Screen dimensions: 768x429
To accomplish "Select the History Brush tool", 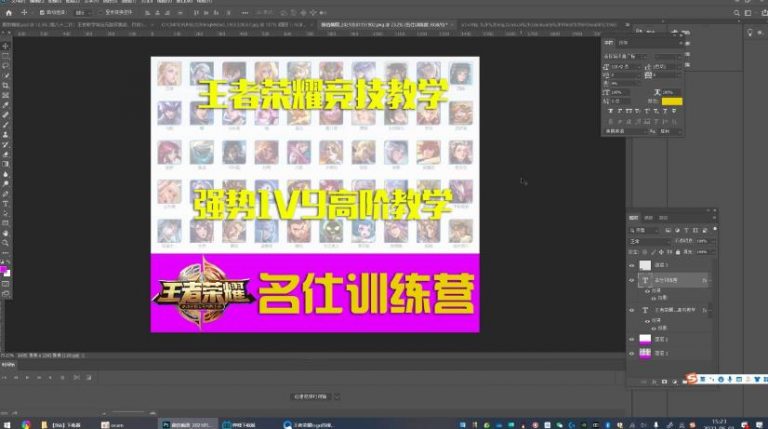I will 5,144.
